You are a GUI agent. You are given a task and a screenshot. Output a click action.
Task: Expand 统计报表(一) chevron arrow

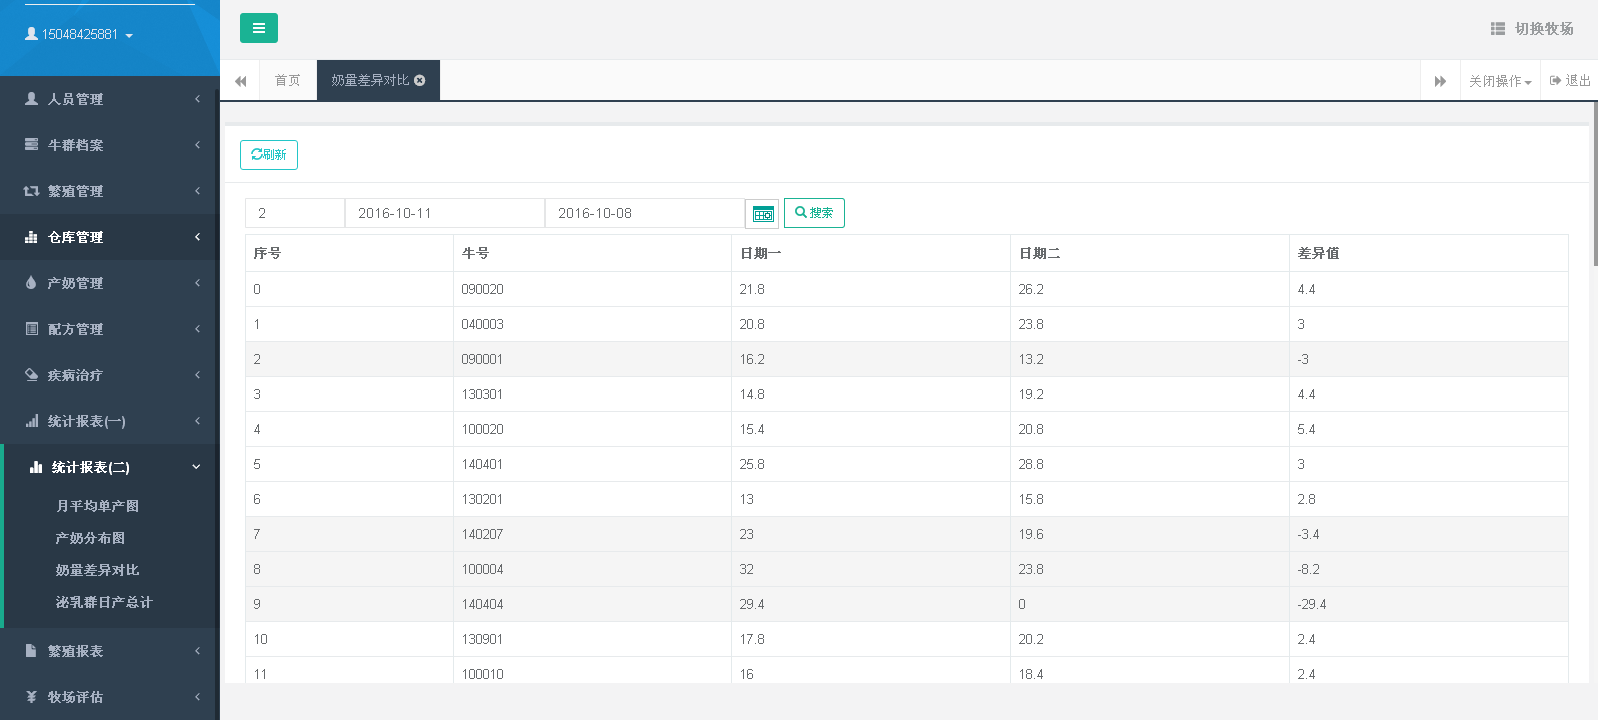(197, 421)
